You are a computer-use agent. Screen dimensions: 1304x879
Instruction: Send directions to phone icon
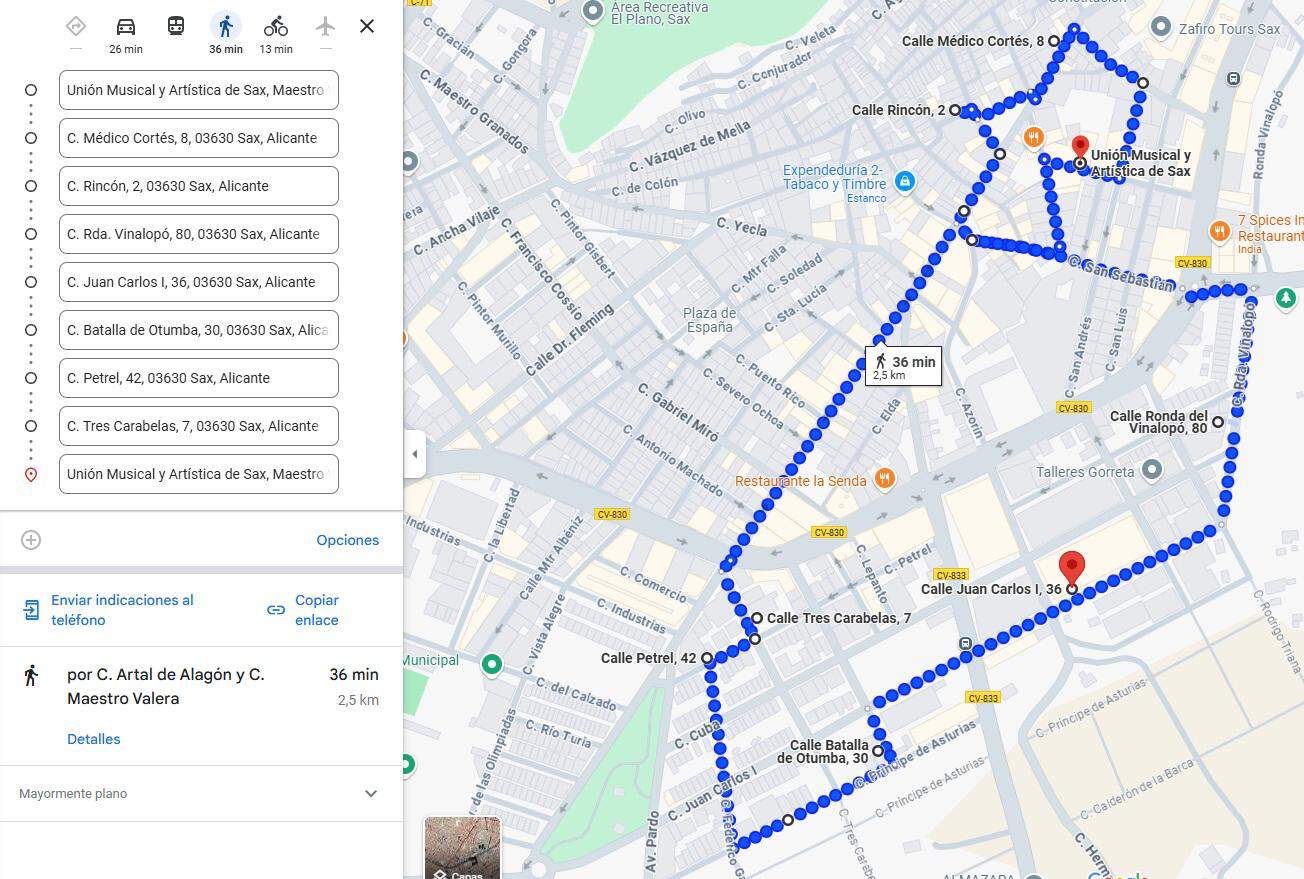[32, 610]
